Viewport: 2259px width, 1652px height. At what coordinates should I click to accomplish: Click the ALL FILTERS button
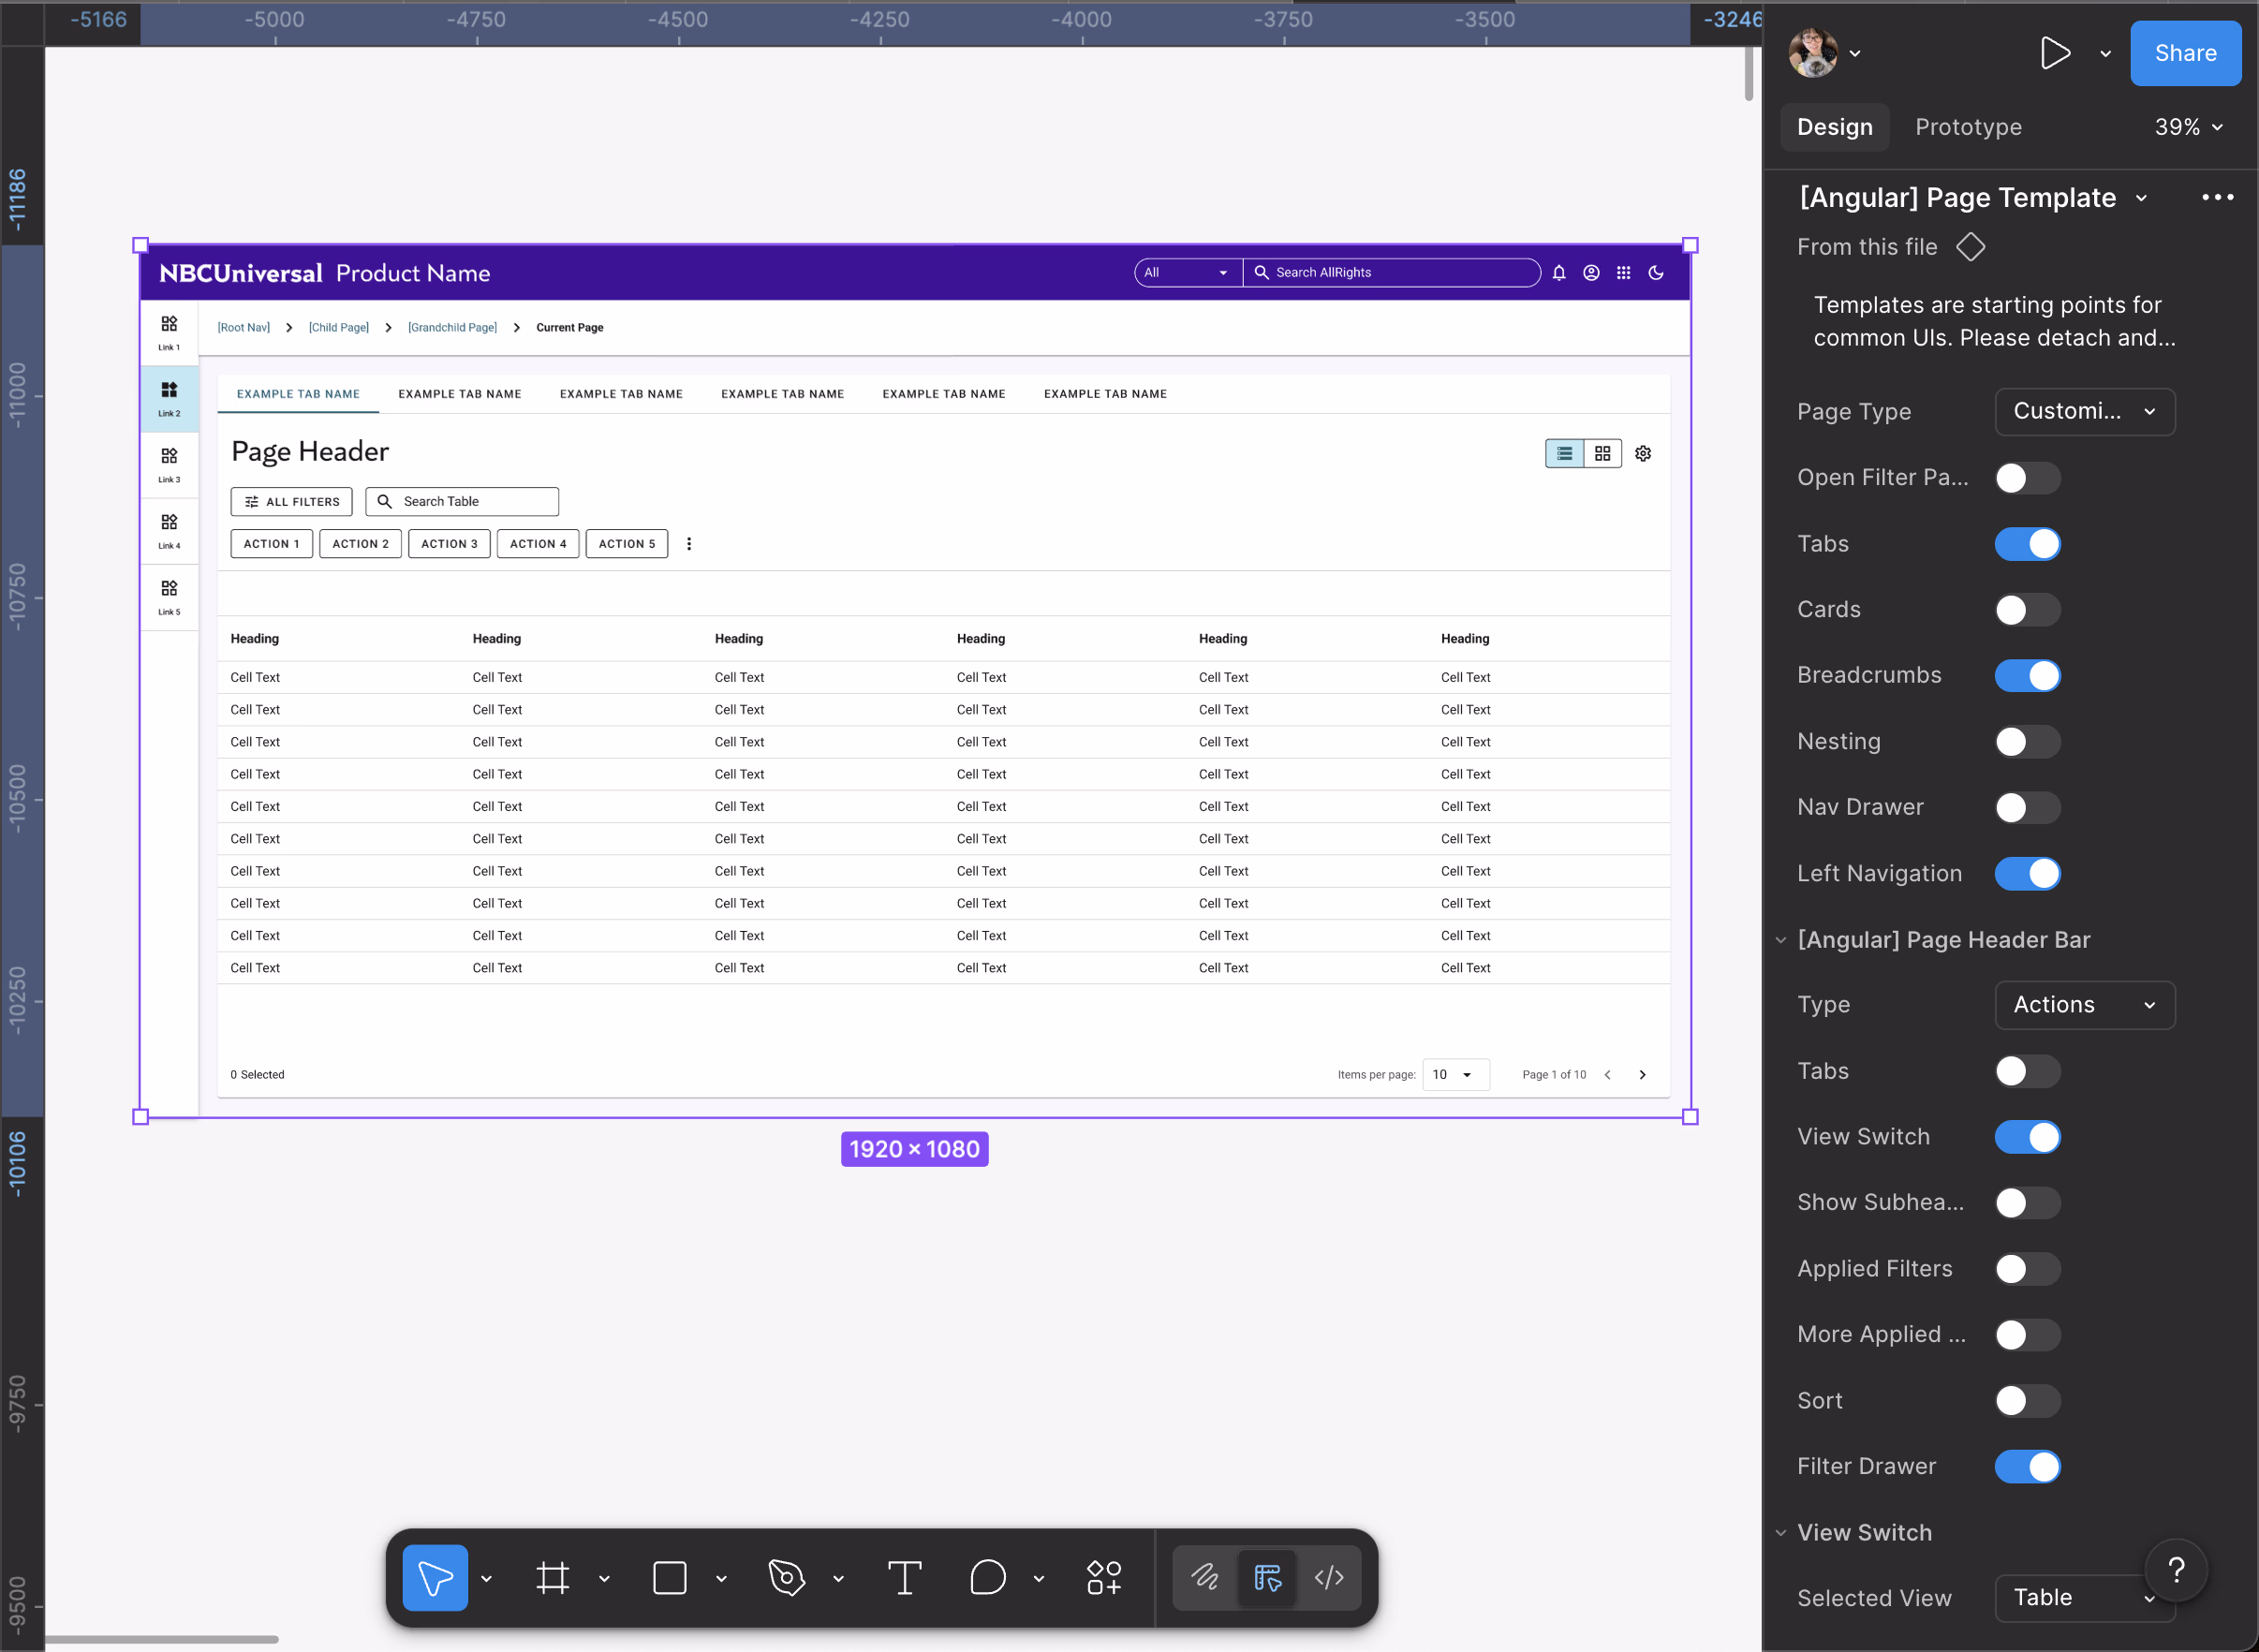(x=292, y=502)
